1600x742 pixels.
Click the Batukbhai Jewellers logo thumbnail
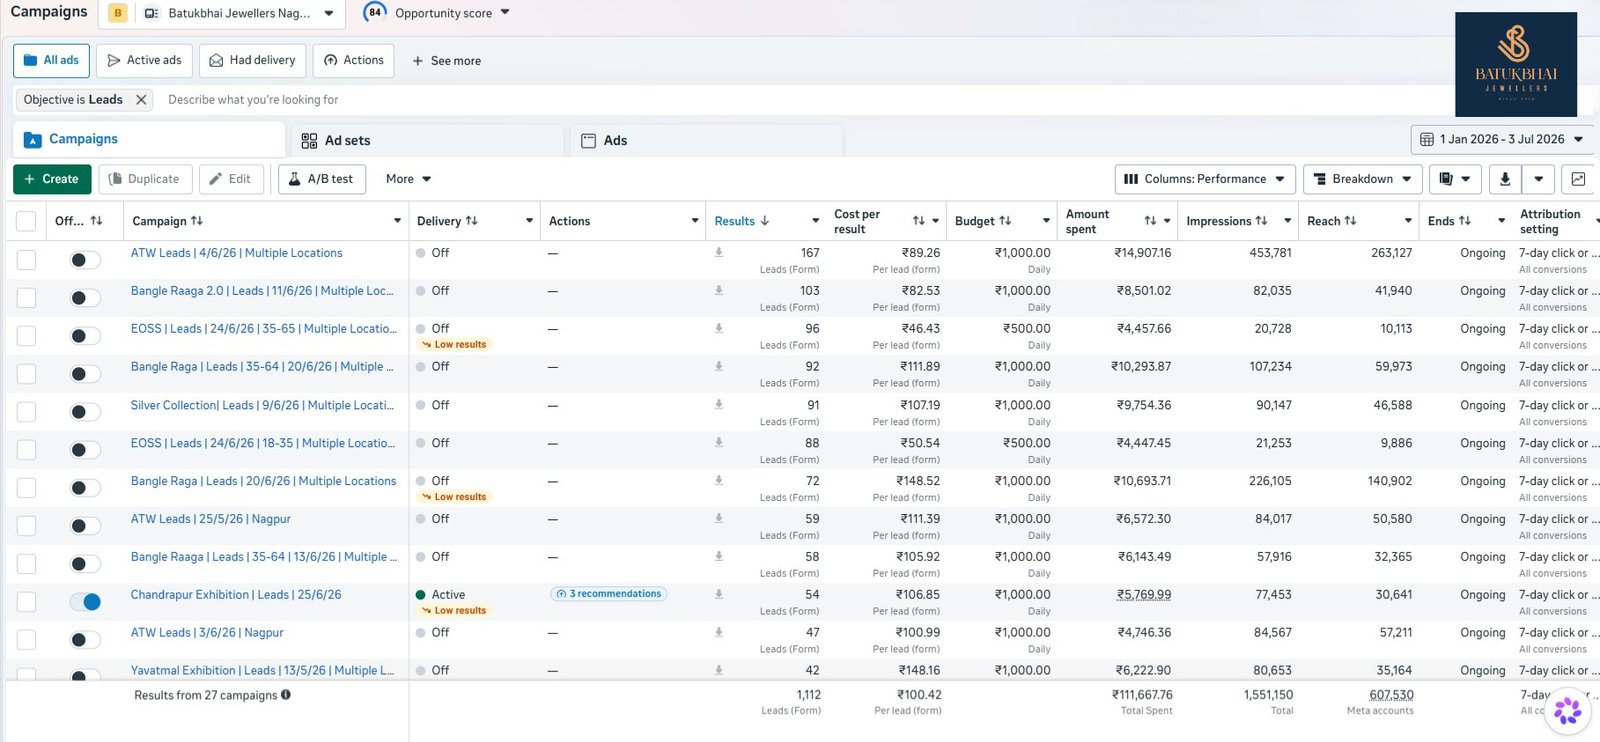[x=1516, y=65]
